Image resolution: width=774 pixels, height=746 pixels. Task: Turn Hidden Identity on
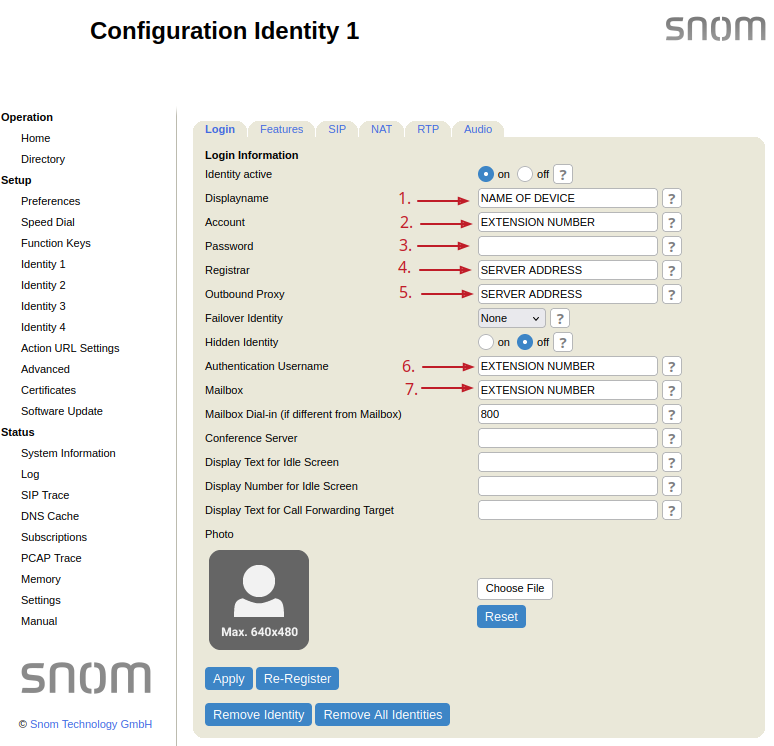point(486,342)
